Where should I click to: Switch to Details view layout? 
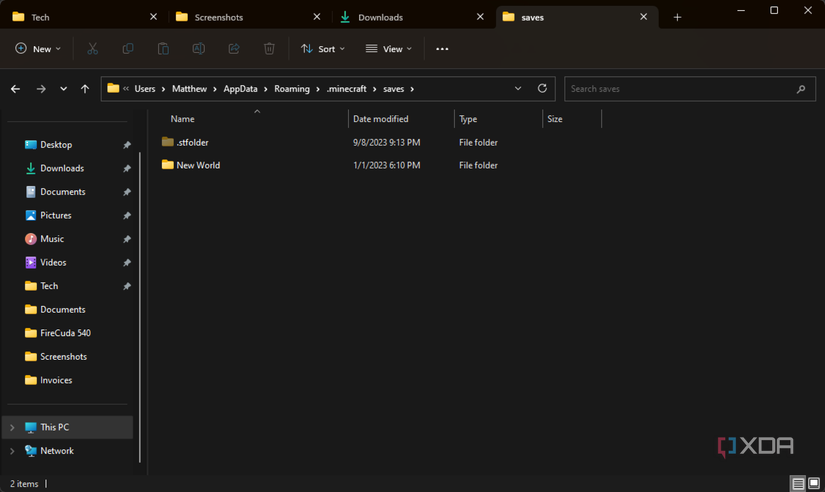(798, 484)
